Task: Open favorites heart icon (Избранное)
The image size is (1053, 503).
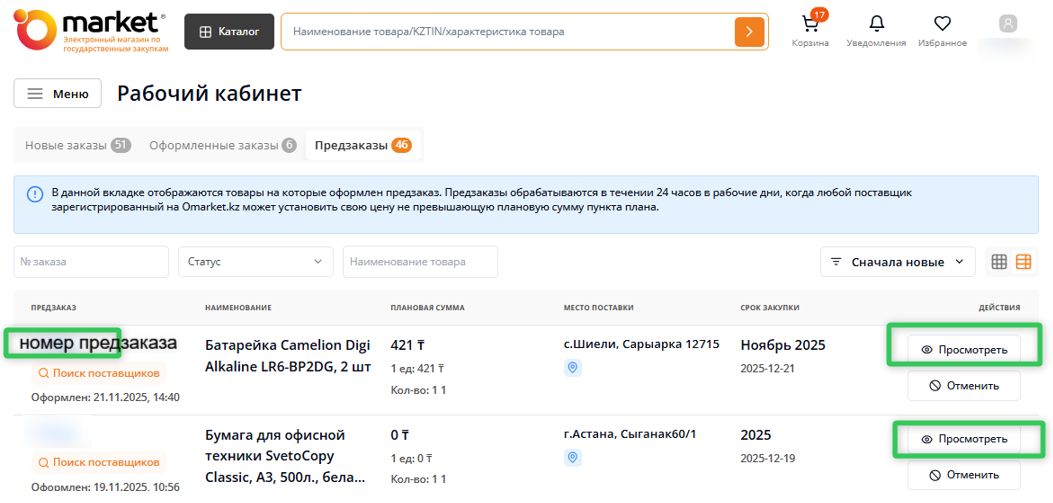Action: 941,27
